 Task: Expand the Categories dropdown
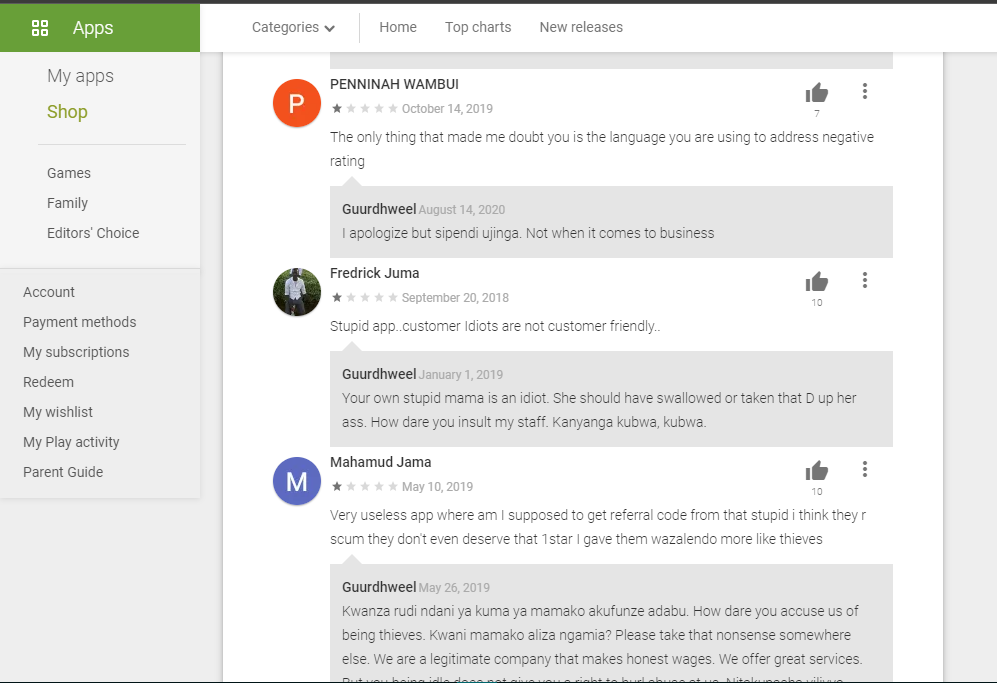pyautogui.click(x=293, y=27)
